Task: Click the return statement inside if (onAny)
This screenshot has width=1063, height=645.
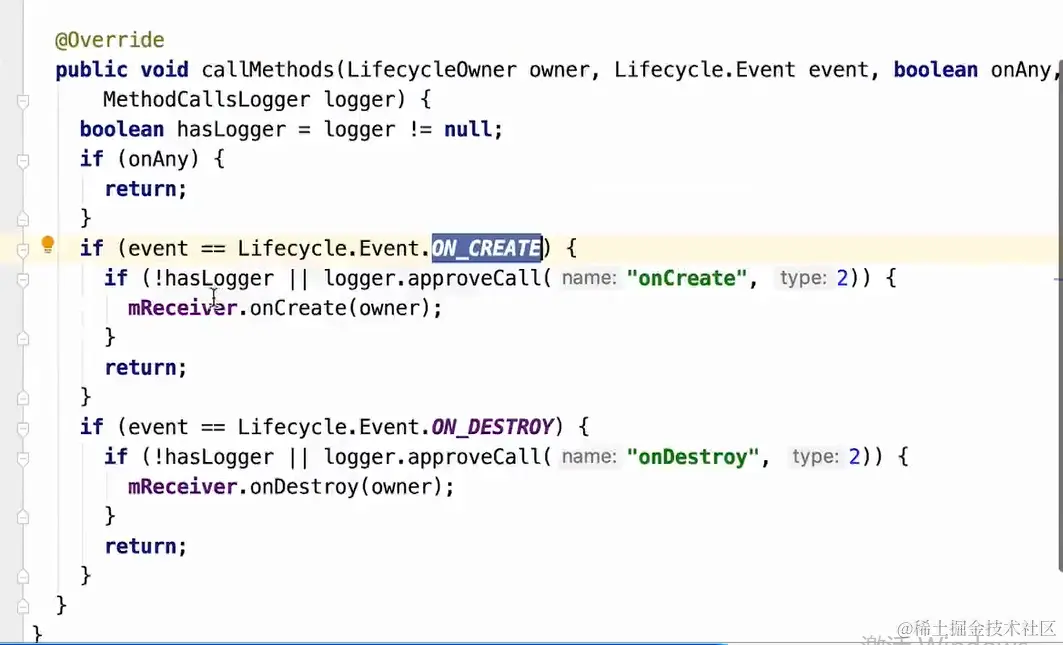Action: click(x=146, y=189)
